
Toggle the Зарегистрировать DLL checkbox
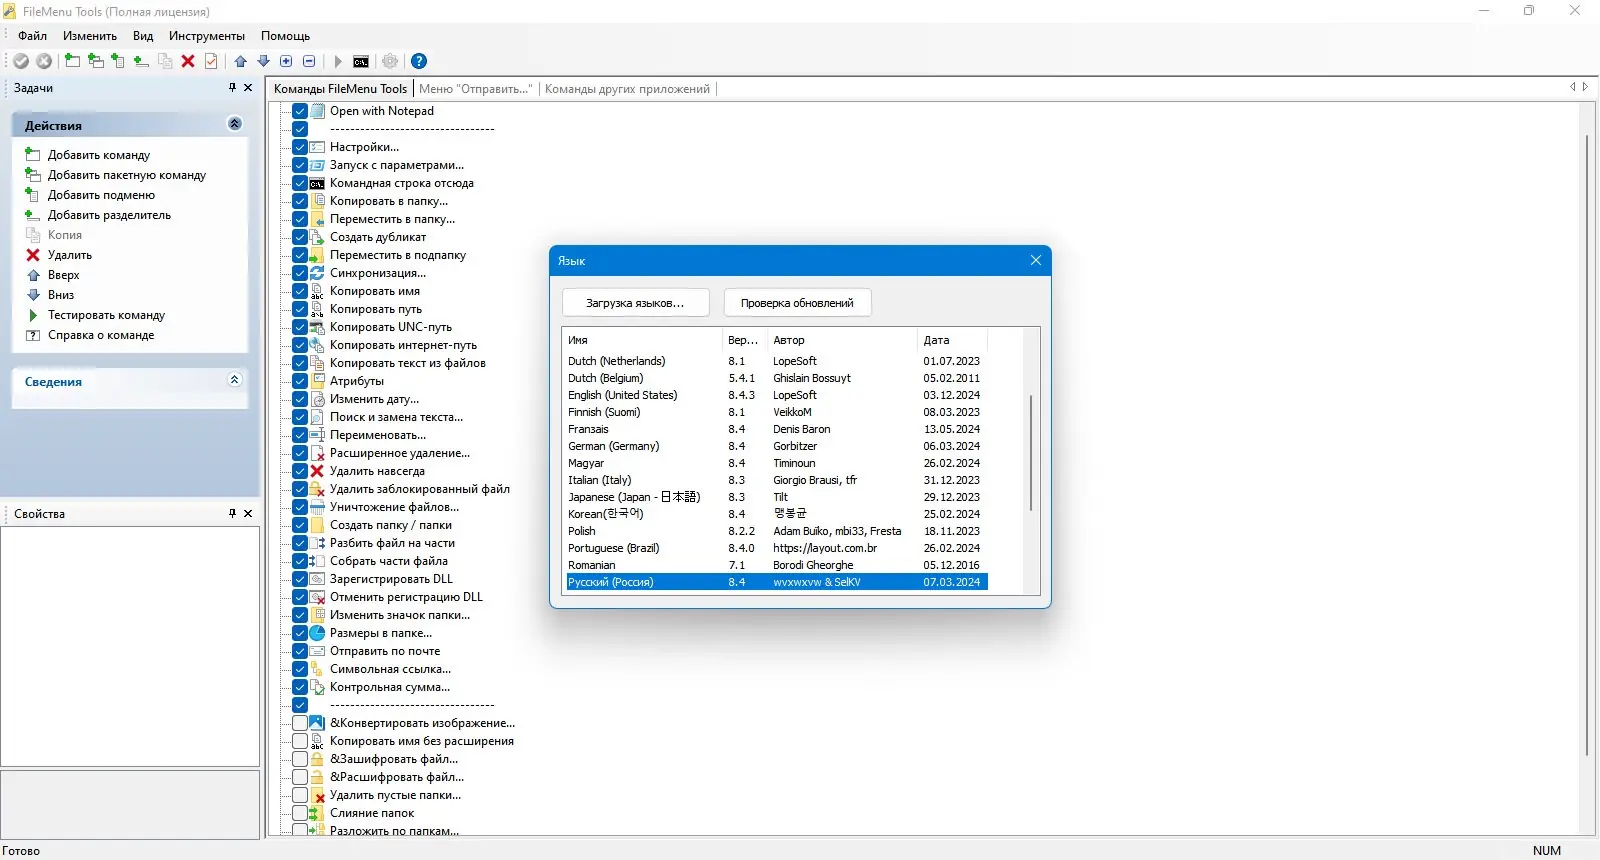coord(300,579)
